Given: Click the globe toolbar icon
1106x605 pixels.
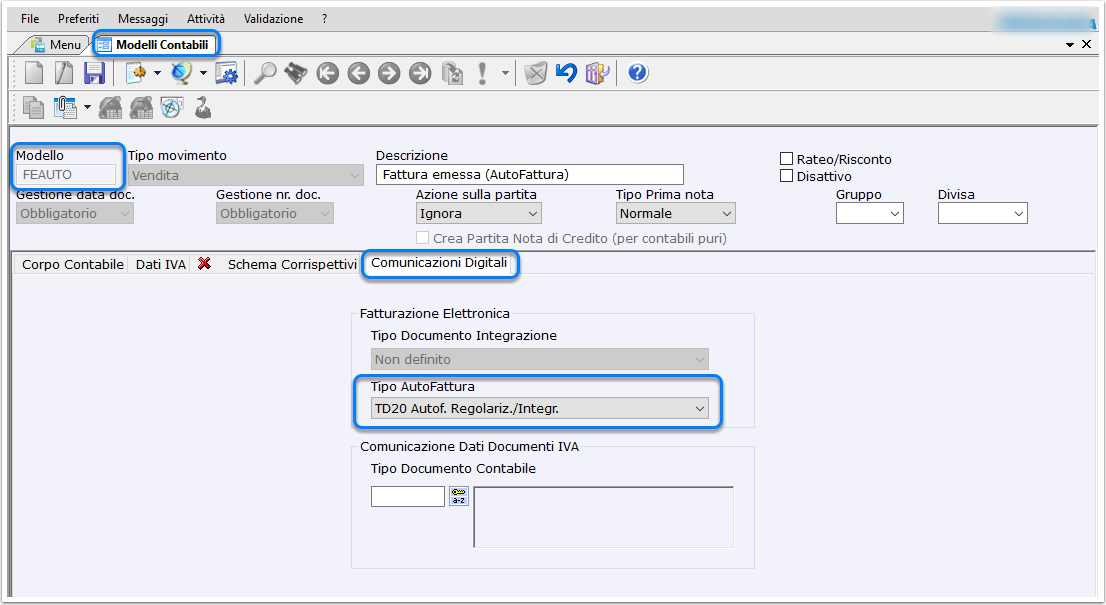Looking at the screenshot, I should point(181,73).
